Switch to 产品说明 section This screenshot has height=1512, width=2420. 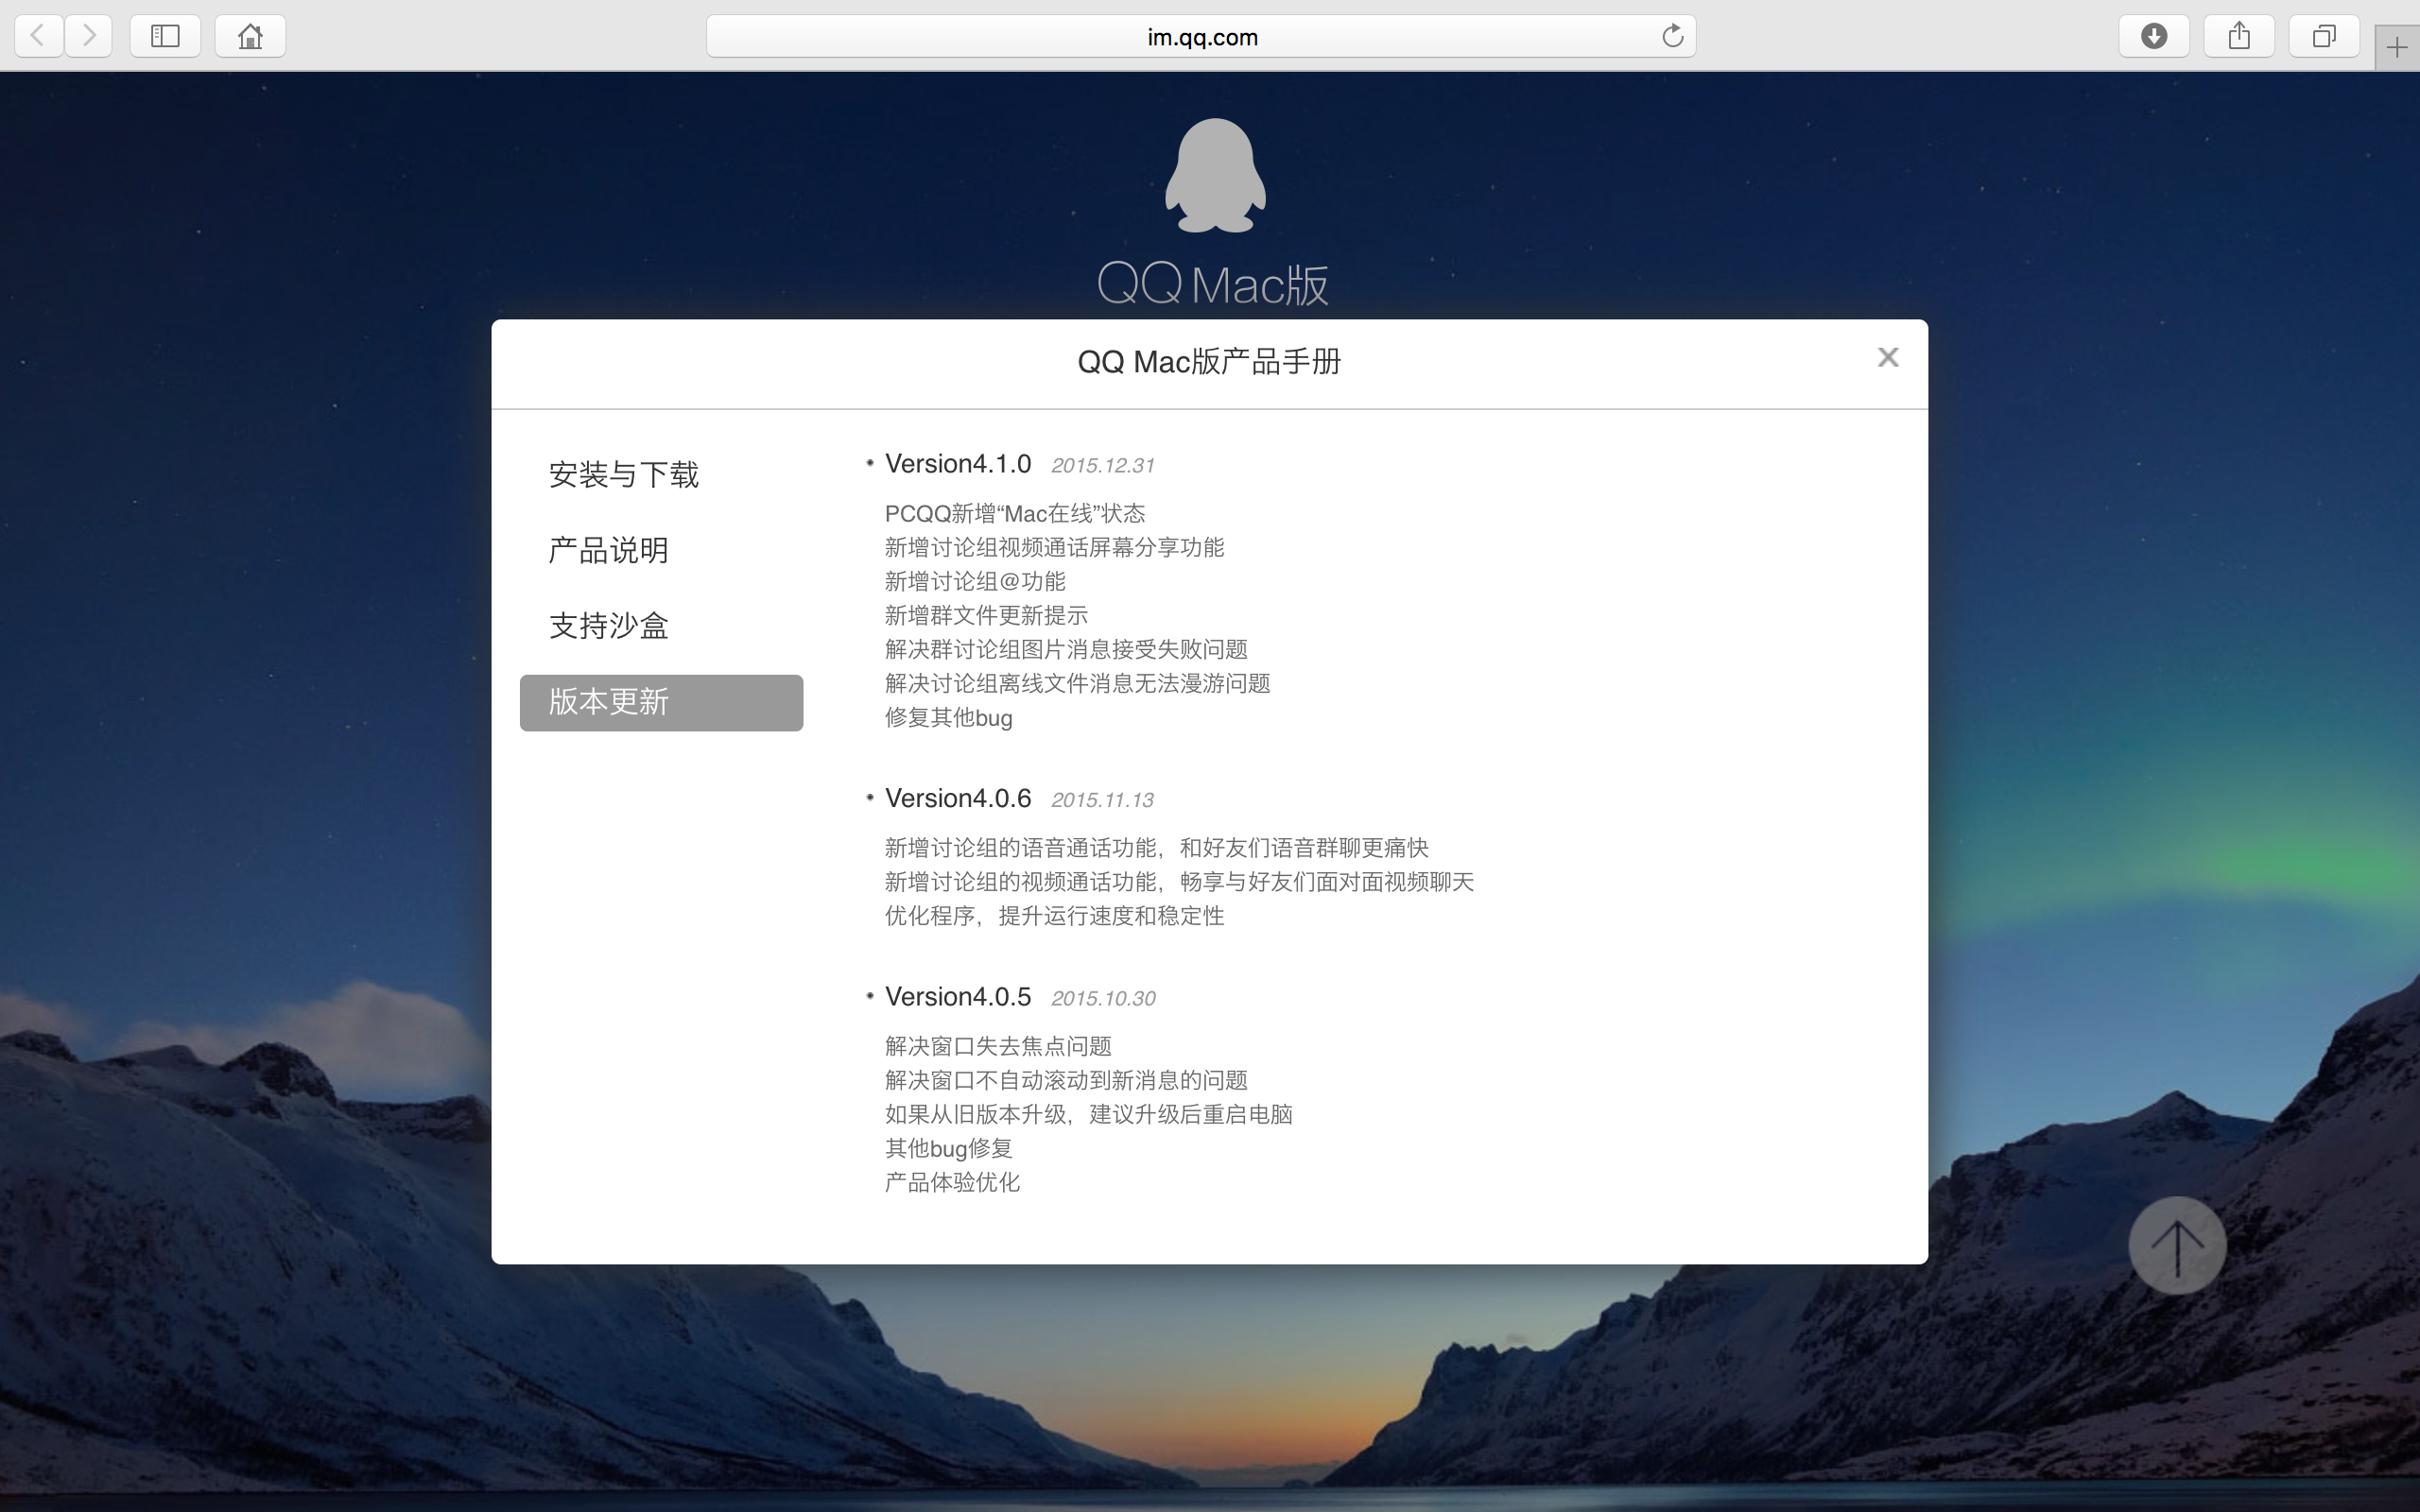[x=607, y=550]
